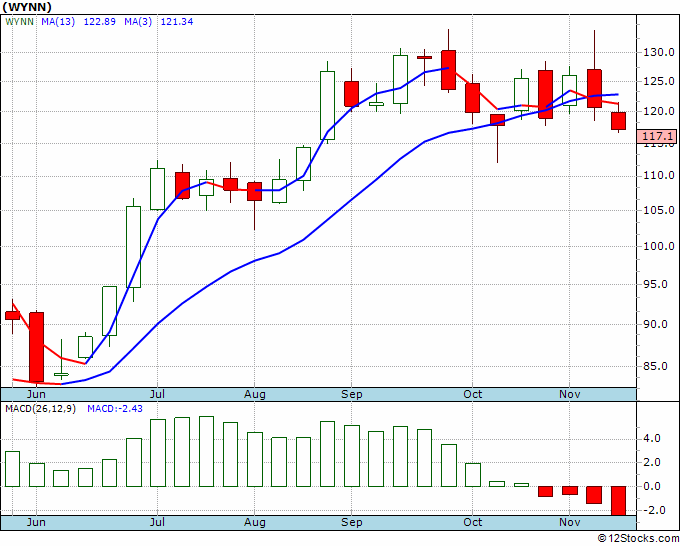This screenshot has width=680, height=546.
Task: Select the MACD:-2.43 value readout
Action: pyautogui.click(x=115, y=409)
